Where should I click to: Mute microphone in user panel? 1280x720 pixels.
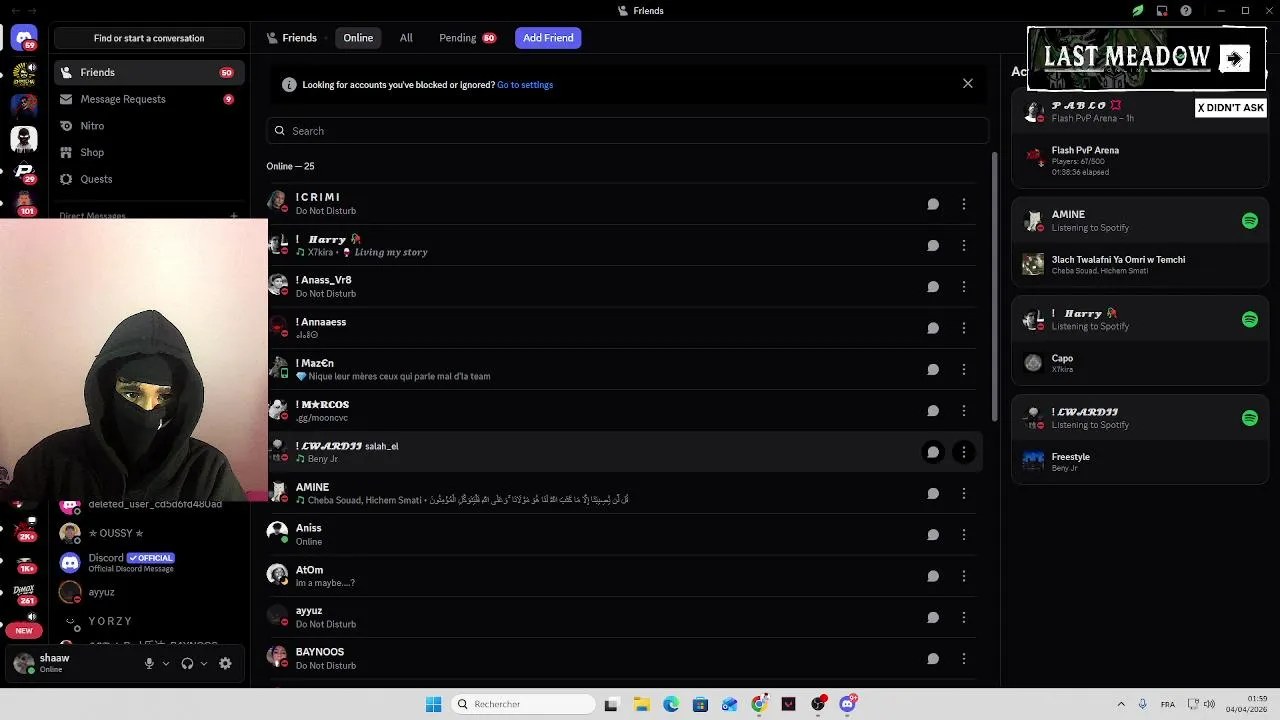[149, 663]
